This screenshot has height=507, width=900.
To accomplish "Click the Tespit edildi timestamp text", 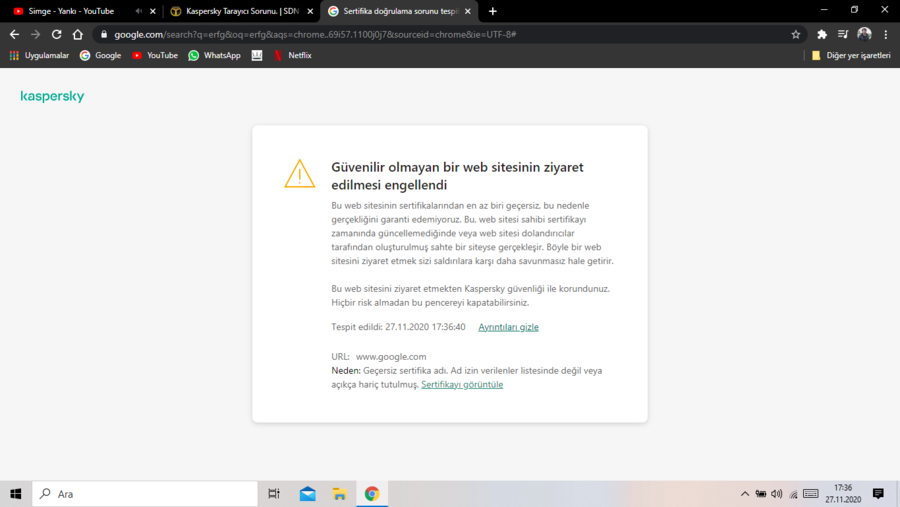I will (x=398, y=327).
